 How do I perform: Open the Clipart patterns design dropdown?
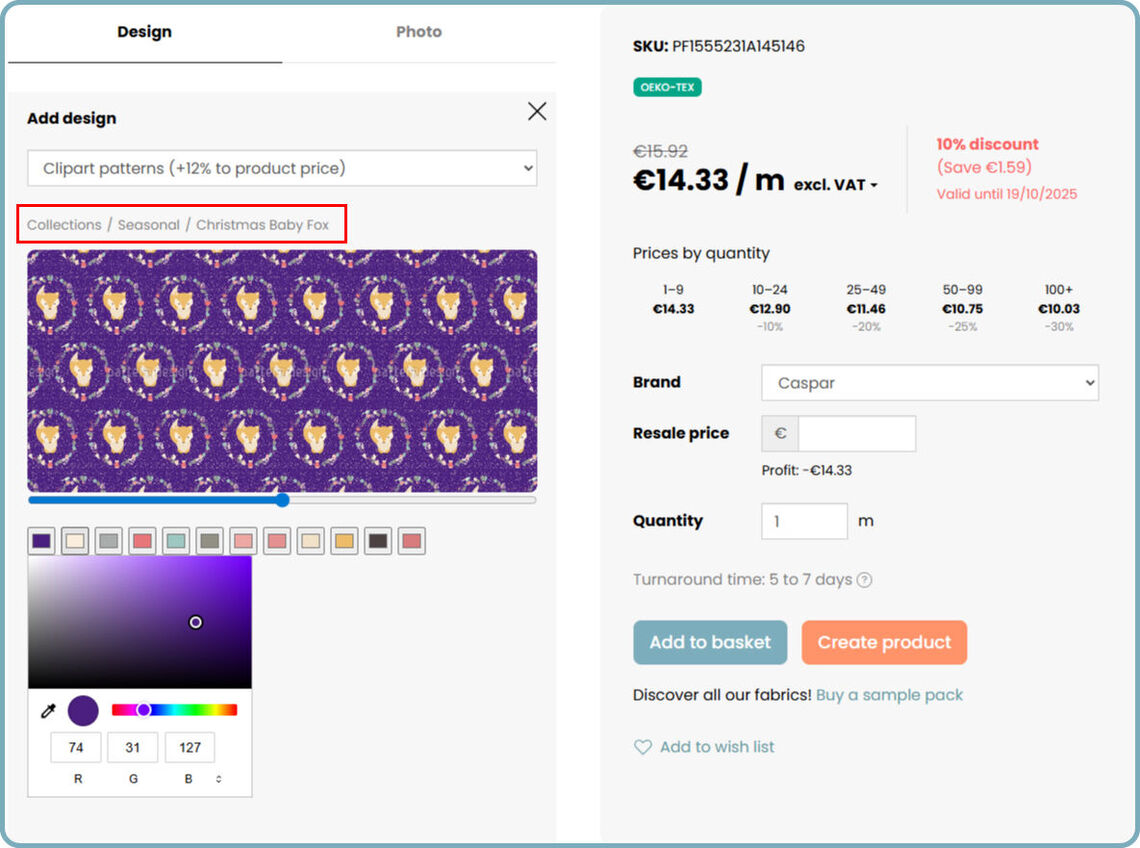click(282, 168)
